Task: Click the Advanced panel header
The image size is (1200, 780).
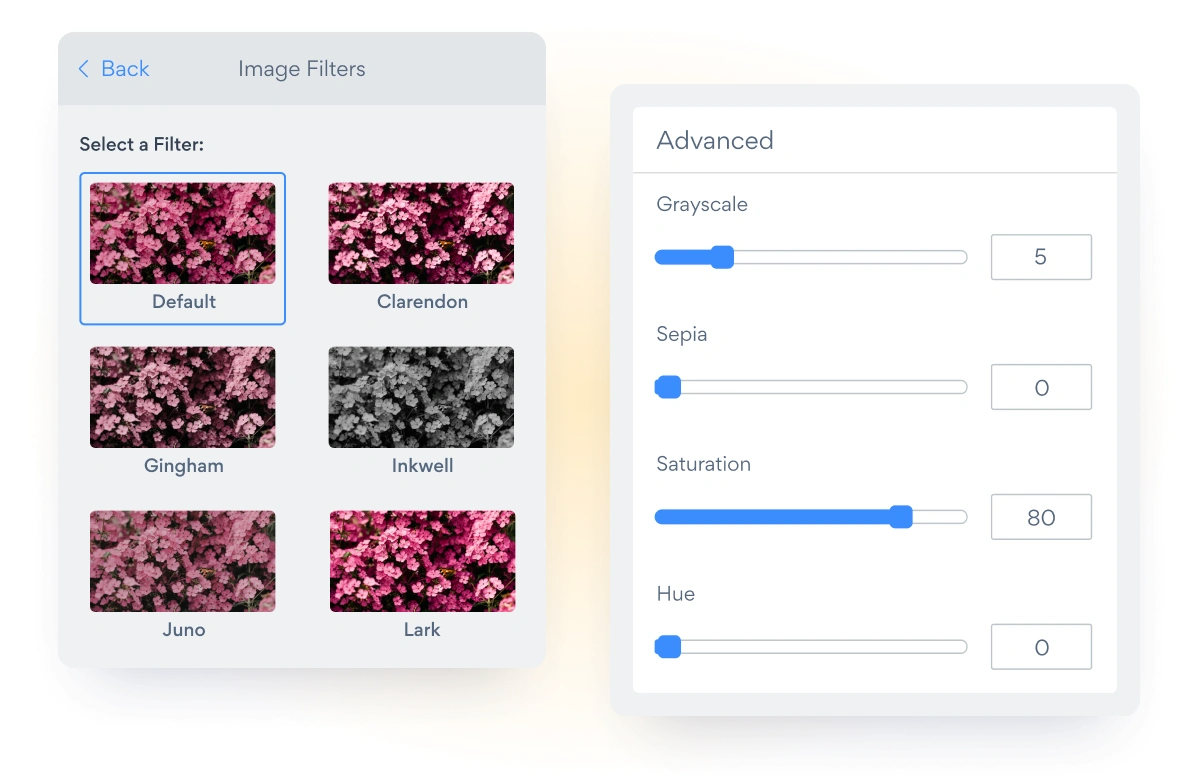Action: [715, 140]
